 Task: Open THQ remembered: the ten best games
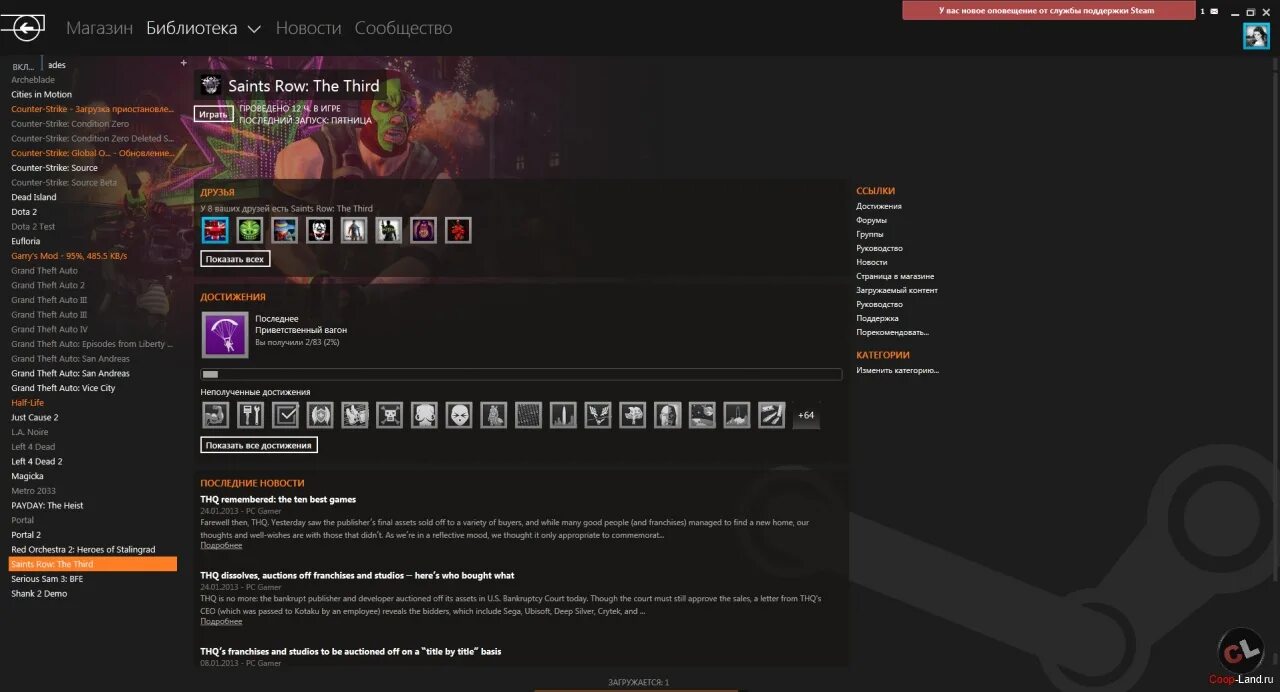point(278,499)
